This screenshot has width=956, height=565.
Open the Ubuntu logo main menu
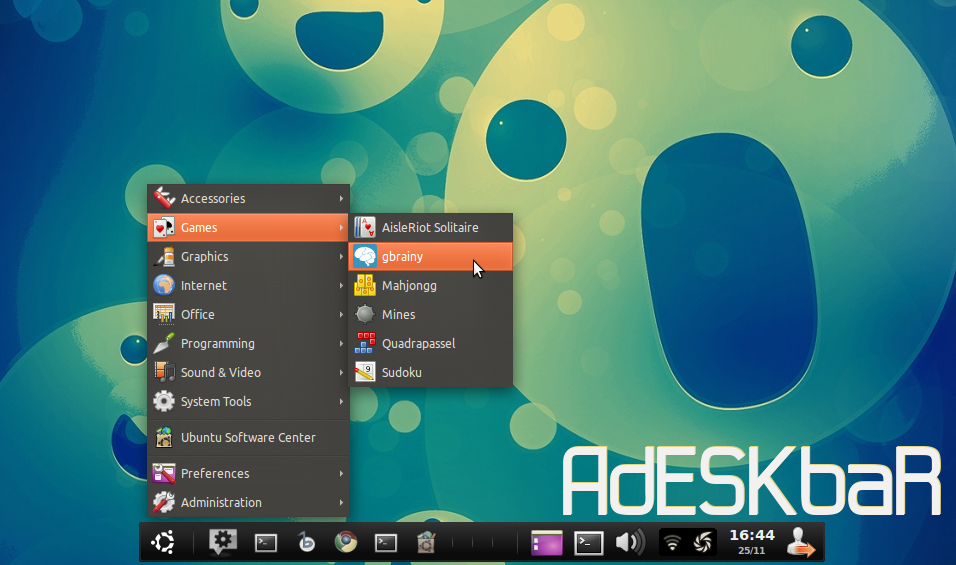point(163,542)
